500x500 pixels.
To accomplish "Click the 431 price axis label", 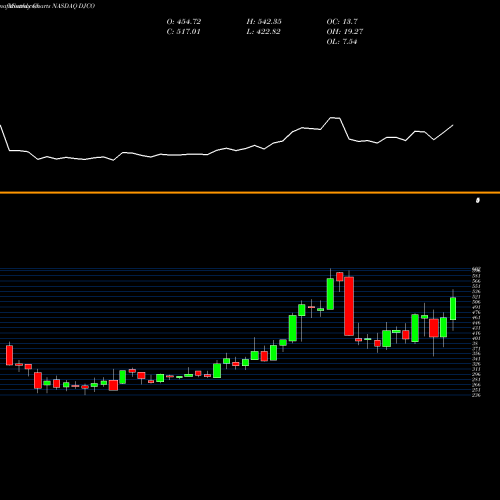I will point(477,328).
